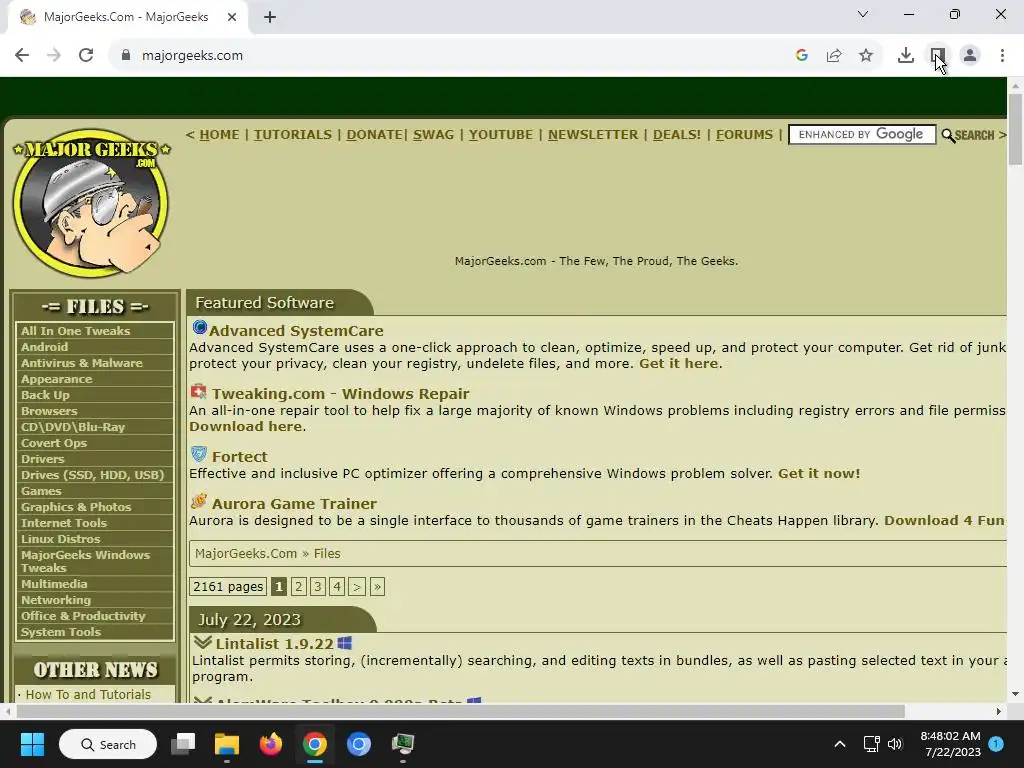Open a new browser tab
This screenshot has height=768, width=1024.
coord(270,18)
